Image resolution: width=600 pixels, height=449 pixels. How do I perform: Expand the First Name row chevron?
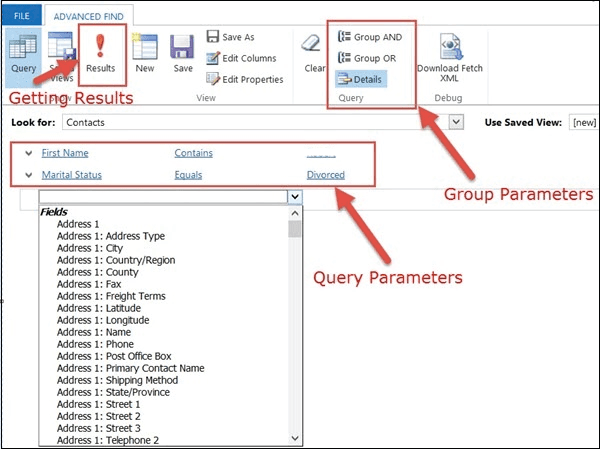[26, 153]
